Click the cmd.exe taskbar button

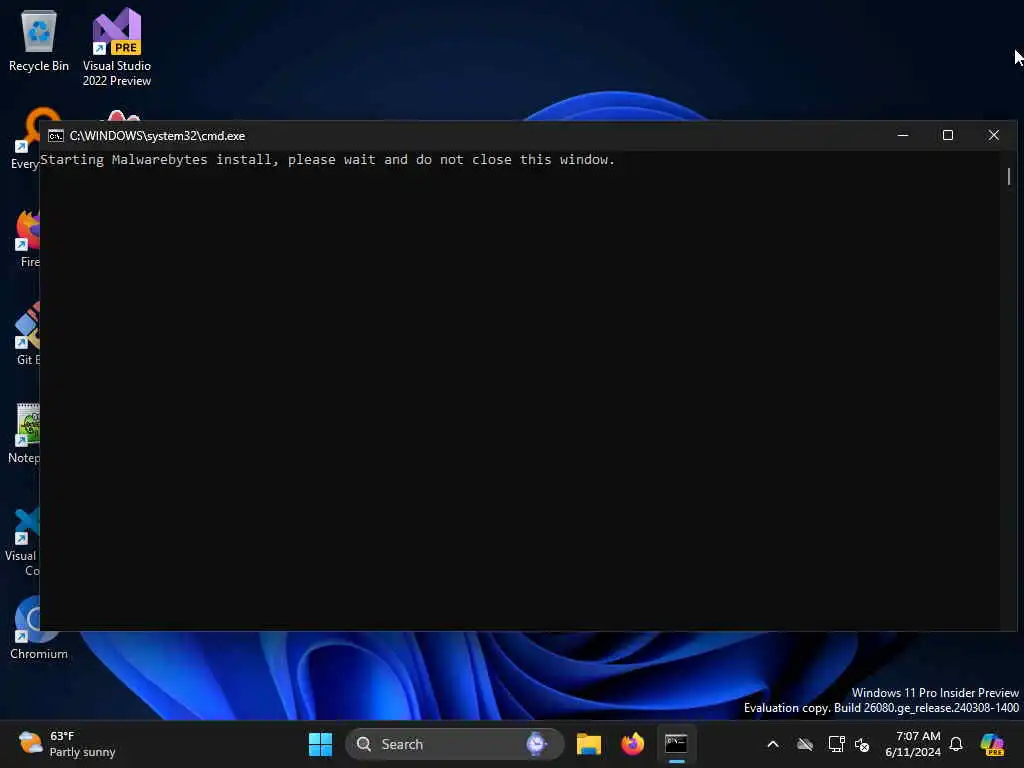(676, 744)
